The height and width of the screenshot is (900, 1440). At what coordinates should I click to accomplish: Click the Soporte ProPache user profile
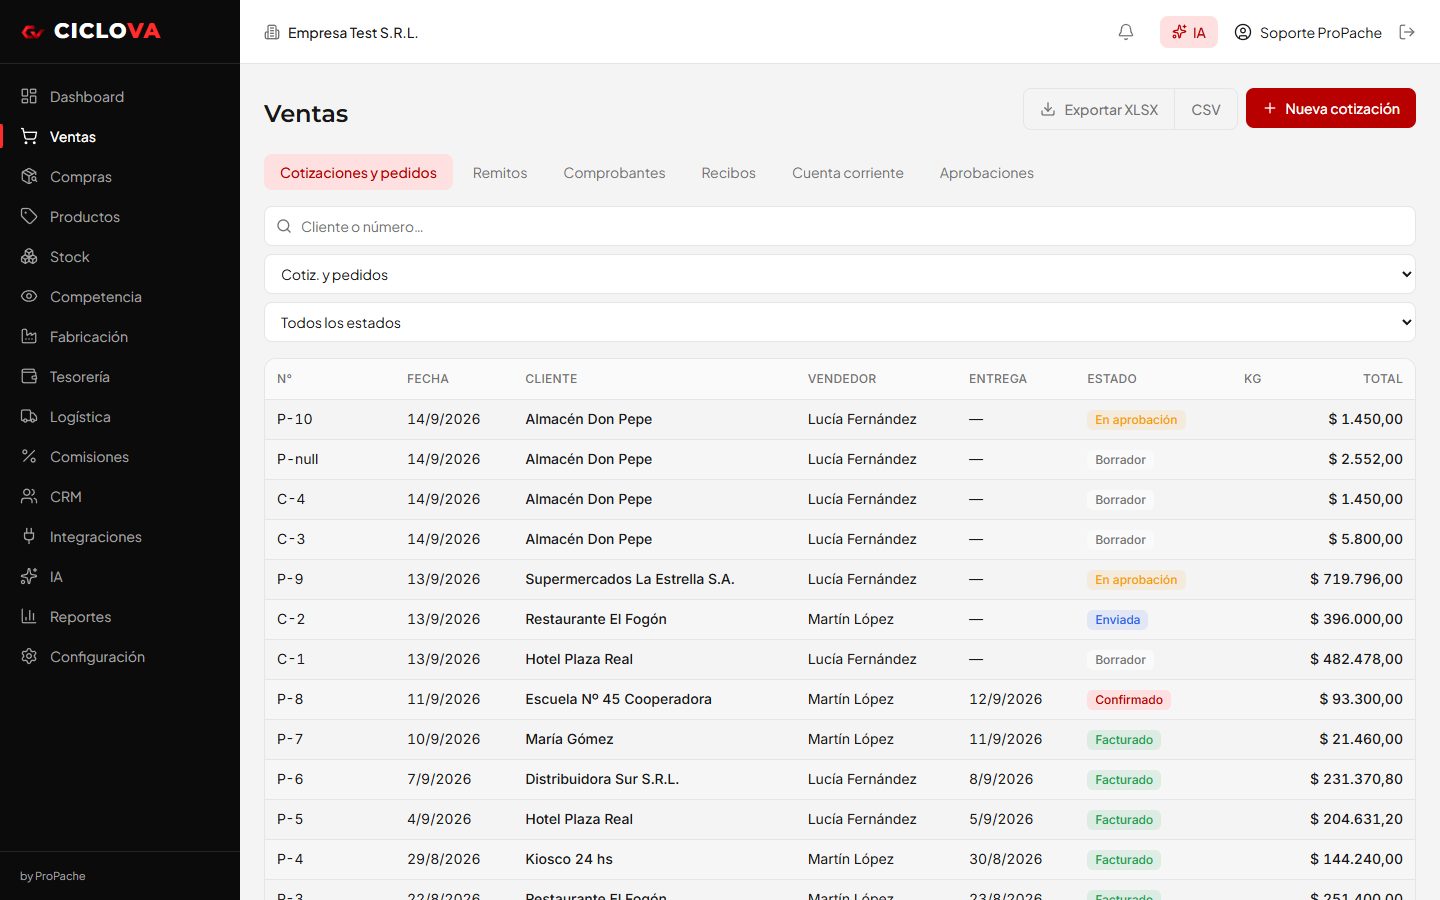pos(1308,32)
